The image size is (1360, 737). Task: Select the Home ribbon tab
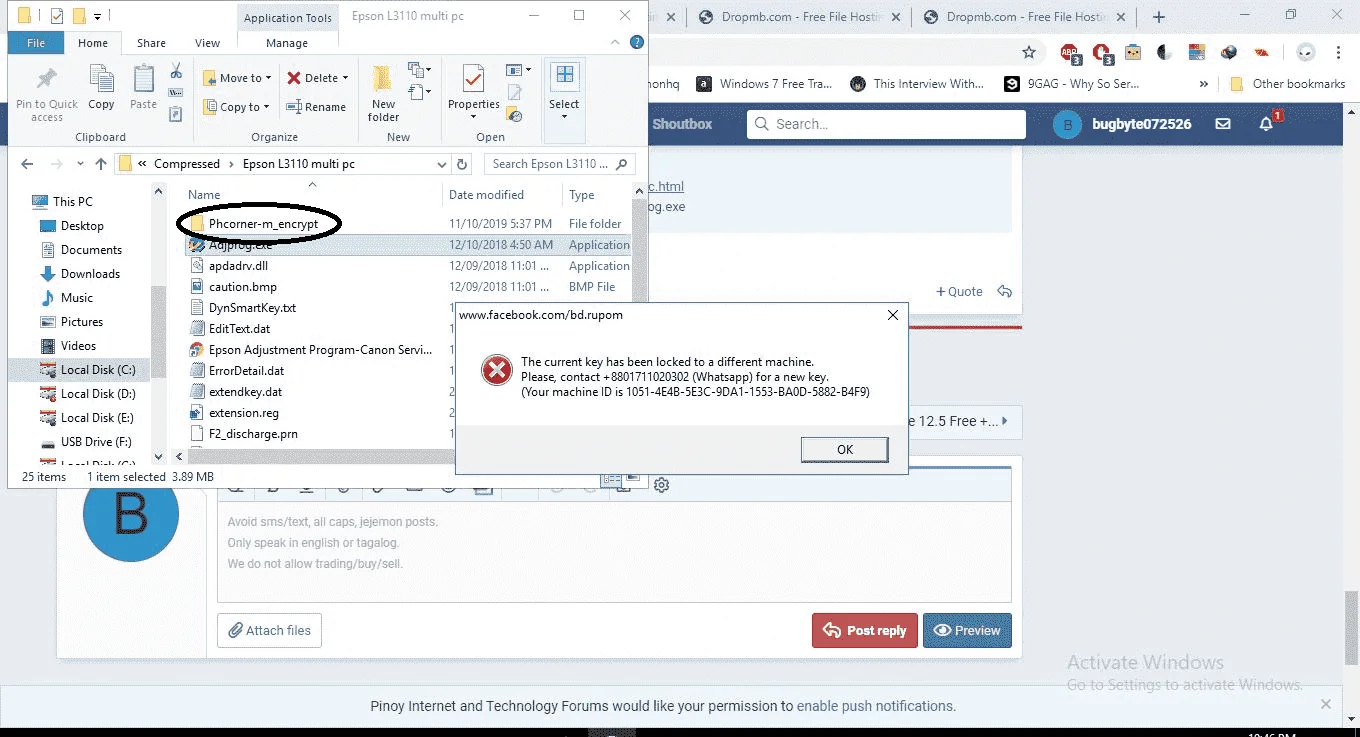(93, 43)
